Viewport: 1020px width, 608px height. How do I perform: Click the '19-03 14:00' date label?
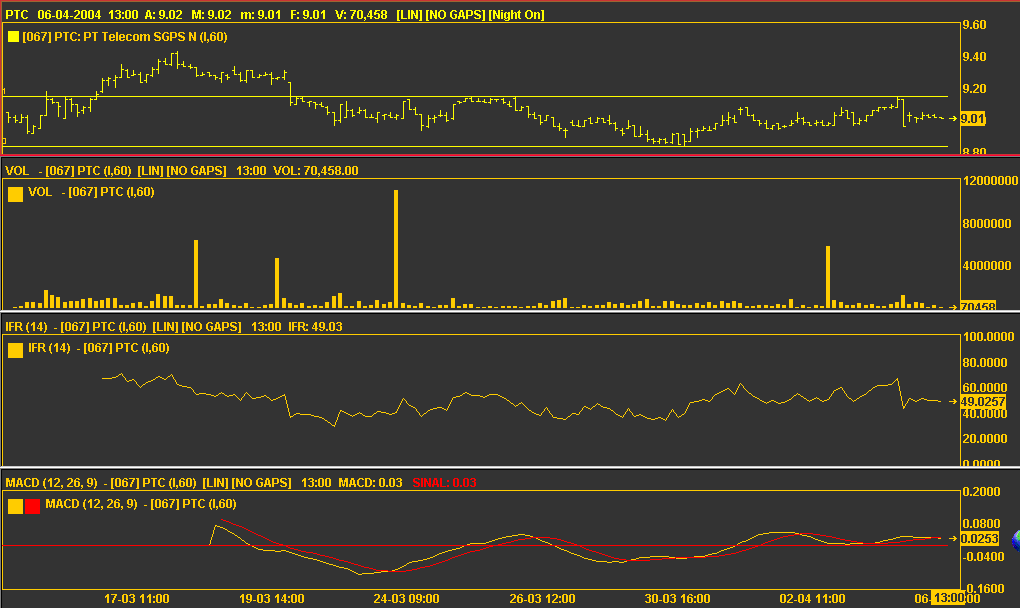point(272,599)
